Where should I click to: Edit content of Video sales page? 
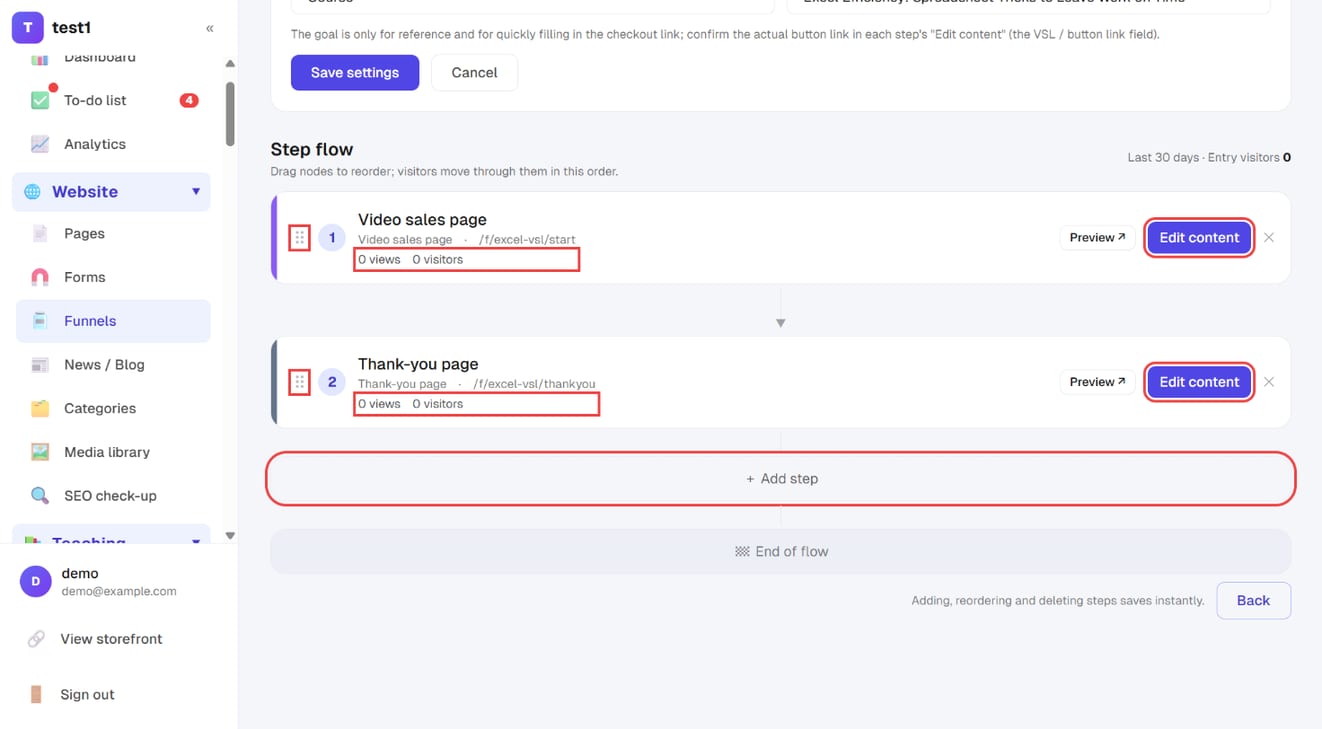(1199, 238)
